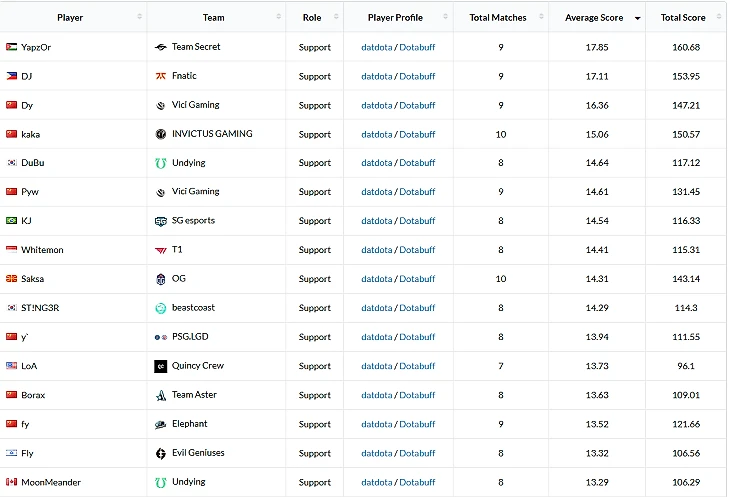Click the beastcoast team logo

click(x=161, y=308)
